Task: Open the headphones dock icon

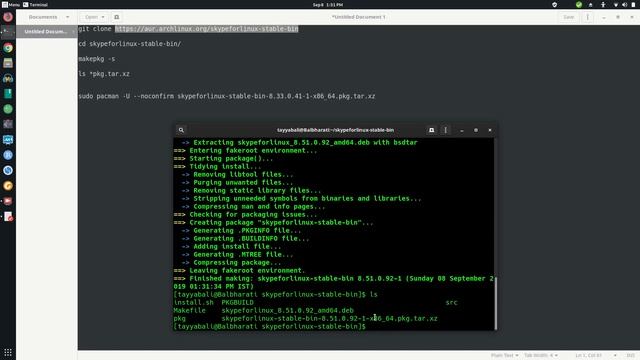Action: pyautogui.click(x=8, y=78)
